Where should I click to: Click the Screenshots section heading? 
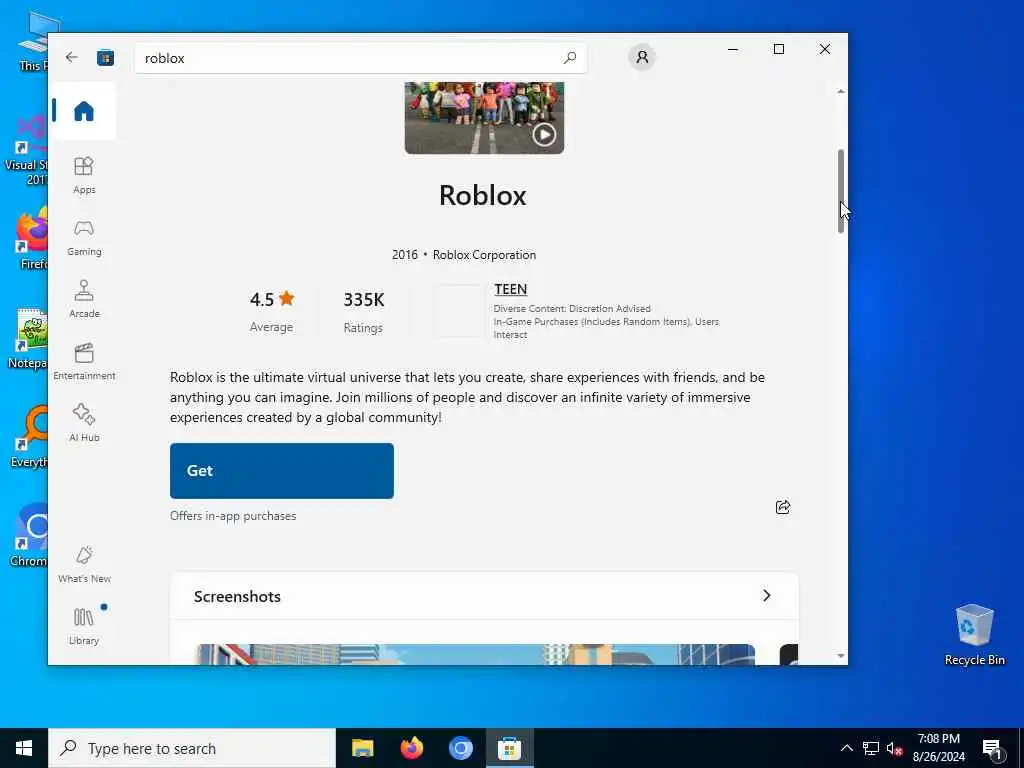[237, 596]
